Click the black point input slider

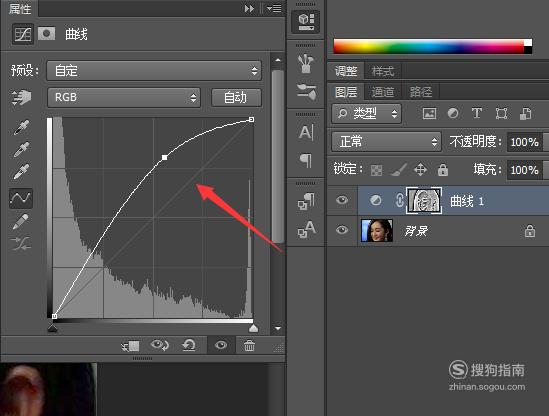pyautogui.click(x=53, y=328)
